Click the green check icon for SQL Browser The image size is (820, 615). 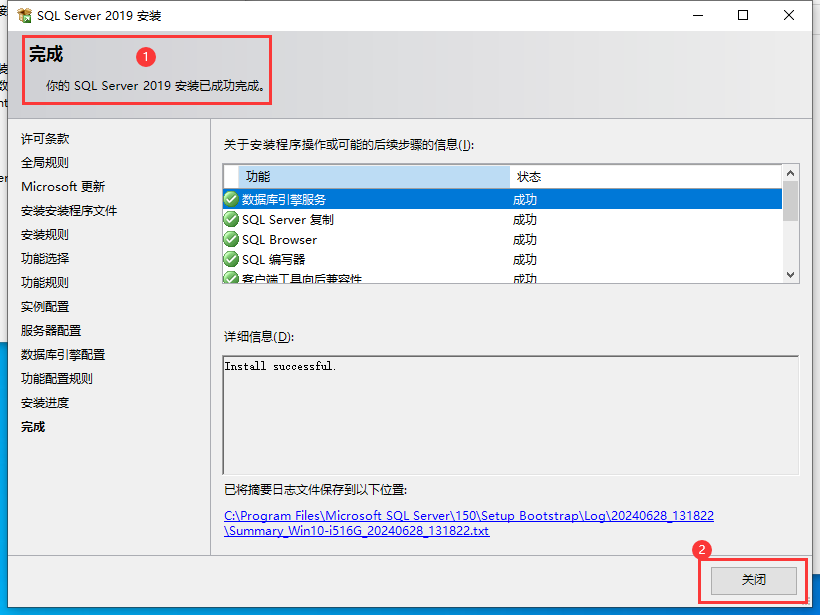[231, 239]
